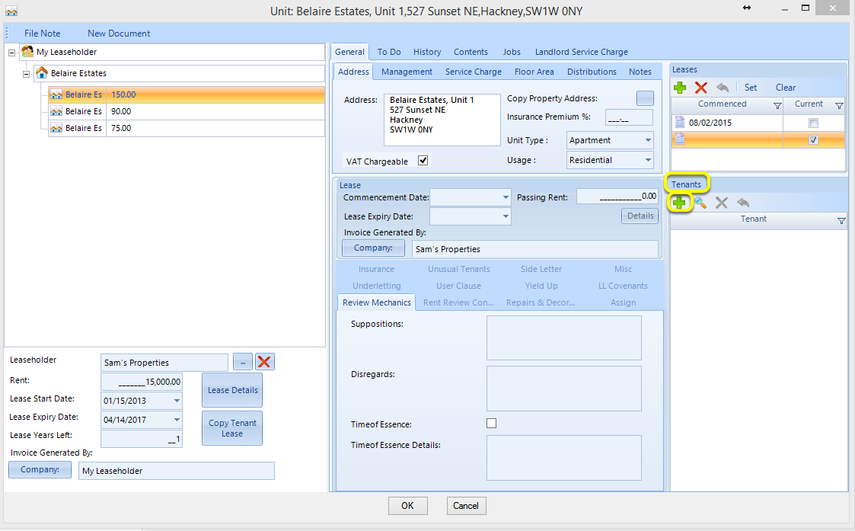This screenshot has width=855, height=531.
Task: Open the Notes sub-tab
Action: [640, 71]
